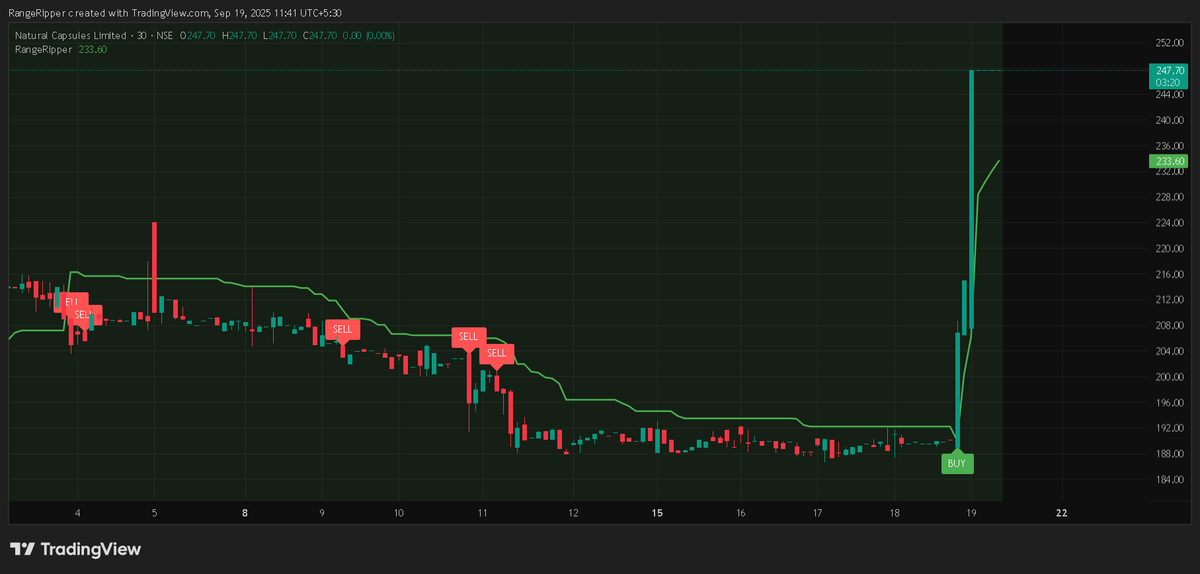Click the 252.00 price axis label
This screenshot has width=1200, height=574.
click(1170, 43)
